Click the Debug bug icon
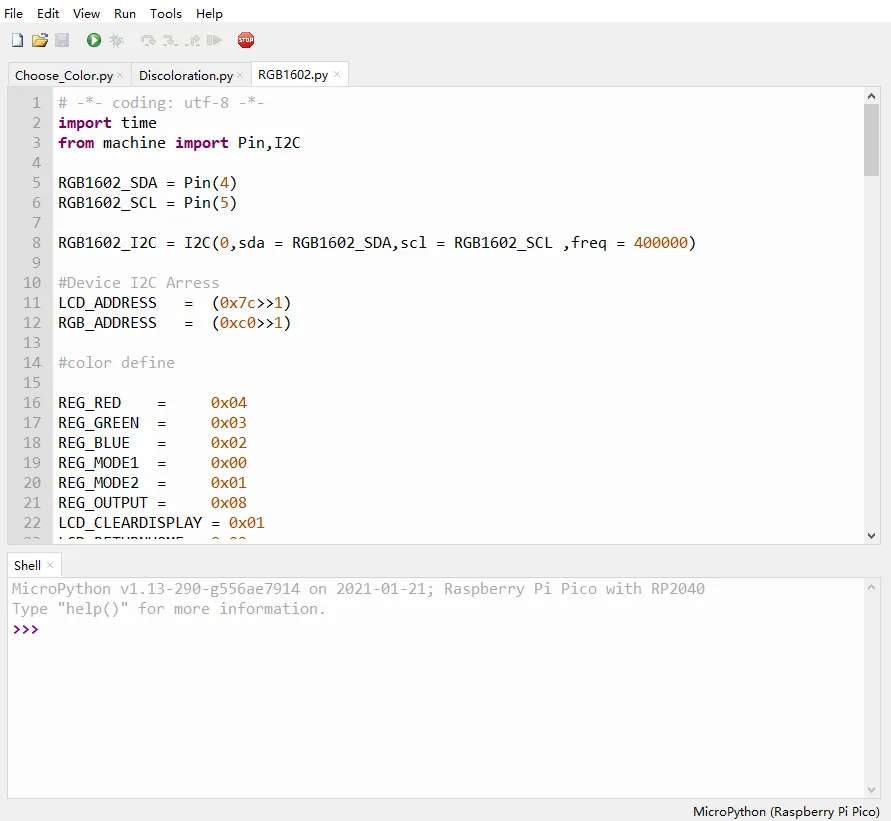The height and width of the screenshot is (821, 891). [116, 40]
